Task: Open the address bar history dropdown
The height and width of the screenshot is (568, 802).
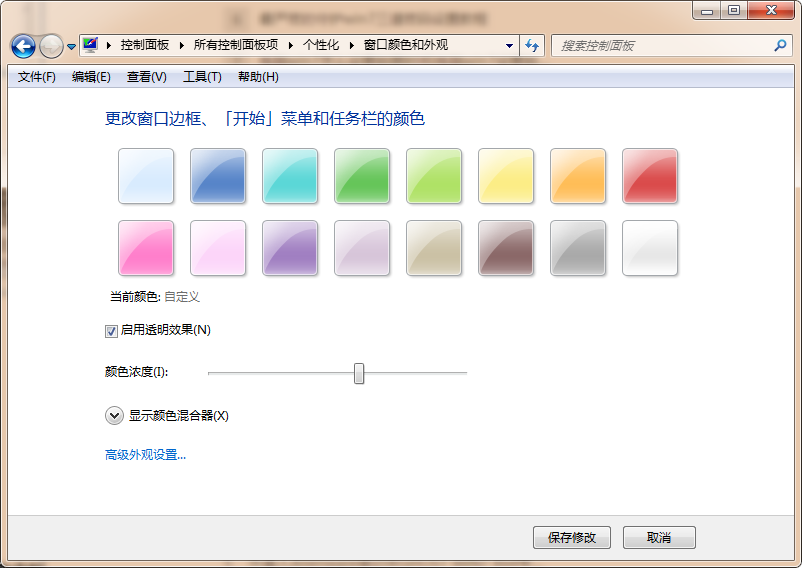Action: pyautogui.click(x=509, y=45)
